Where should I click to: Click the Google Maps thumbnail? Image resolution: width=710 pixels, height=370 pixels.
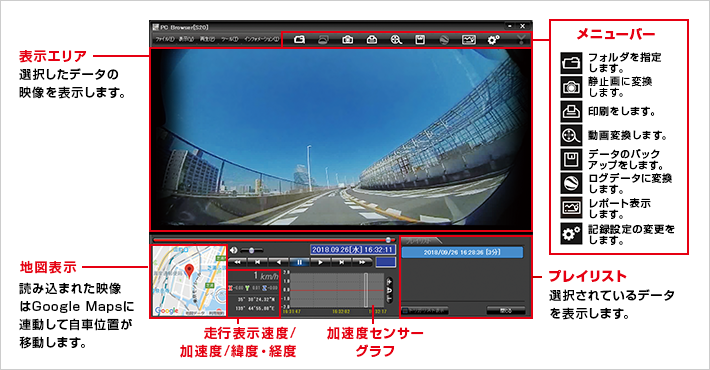(189, 281)
